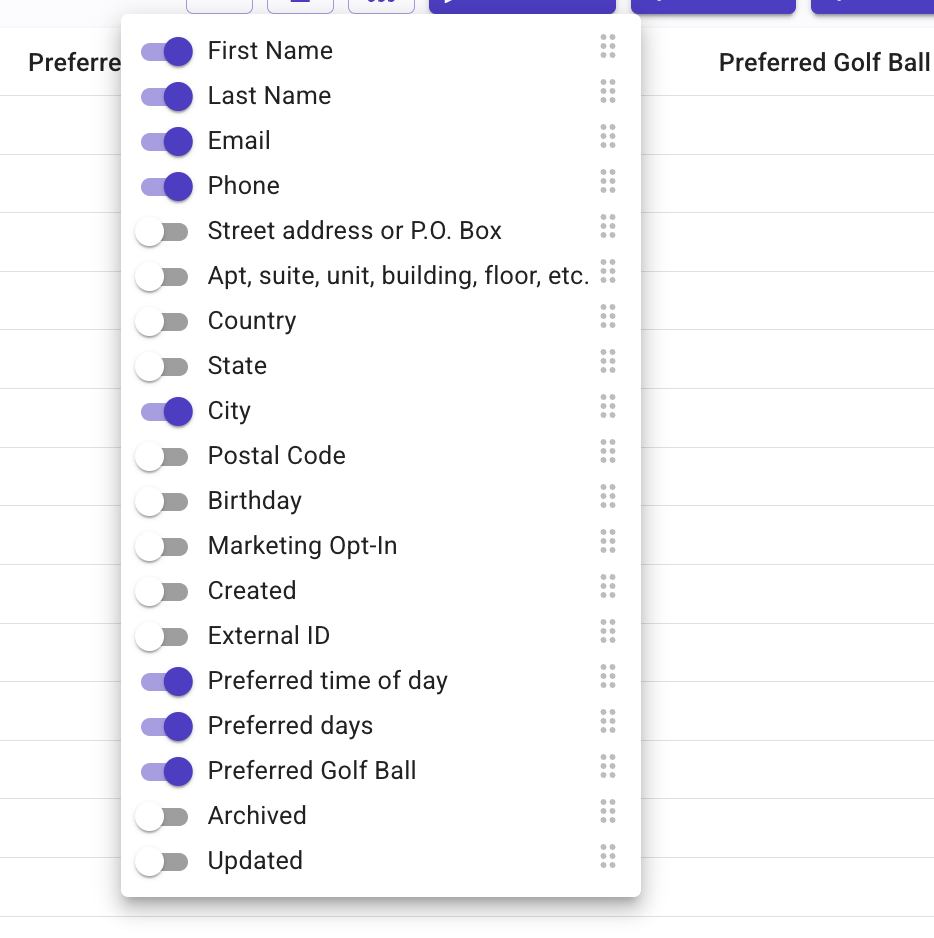Click the reorder handle for City
This screenshot has width=934, height=938.
click(x=607, y=406)
